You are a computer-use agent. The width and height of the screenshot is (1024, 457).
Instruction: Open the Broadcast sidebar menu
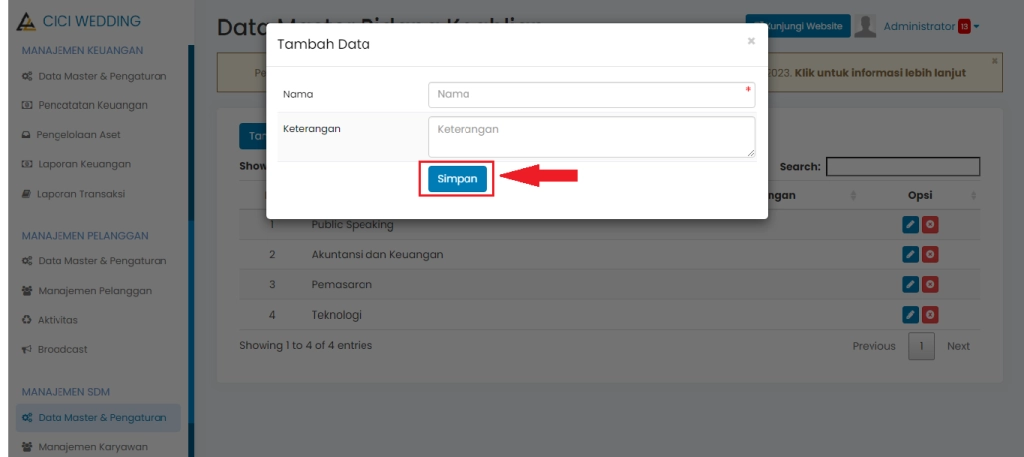point(62,350)
